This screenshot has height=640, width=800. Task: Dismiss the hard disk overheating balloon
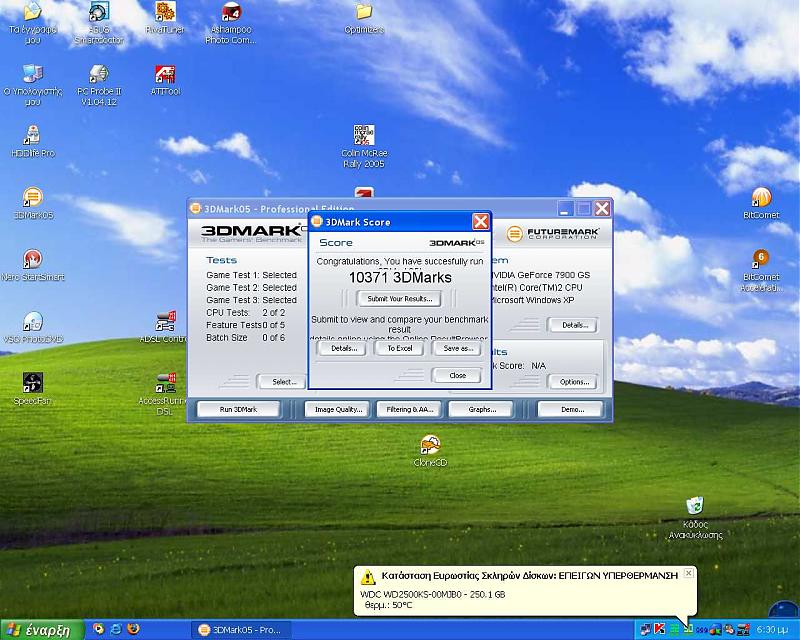(x=688, y=573)
